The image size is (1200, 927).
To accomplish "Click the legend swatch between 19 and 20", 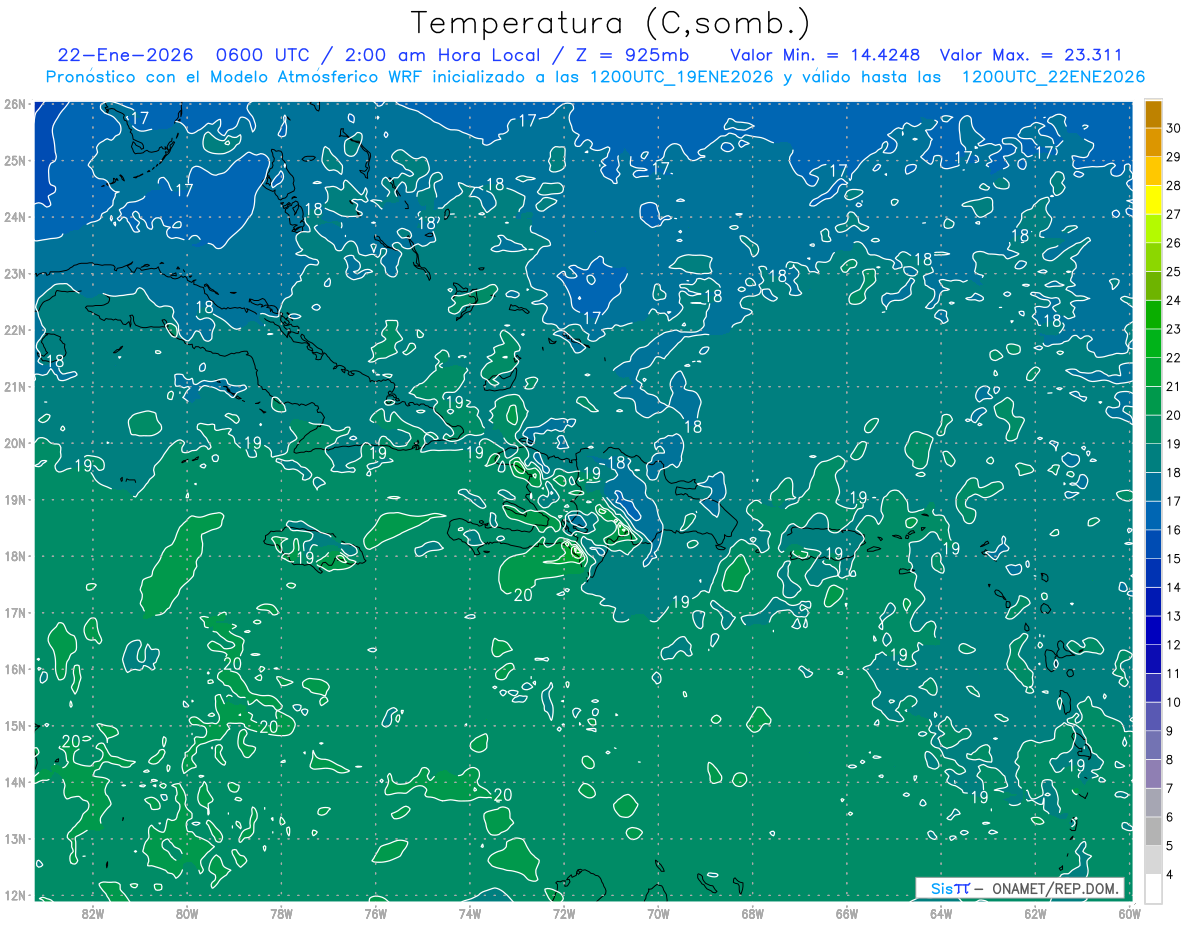I will tap(1153, 429).
